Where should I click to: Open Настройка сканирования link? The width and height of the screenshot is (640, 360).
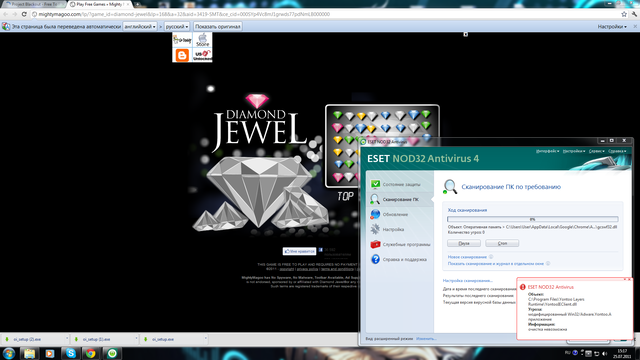pyautogui.click(x=467, y=281)
